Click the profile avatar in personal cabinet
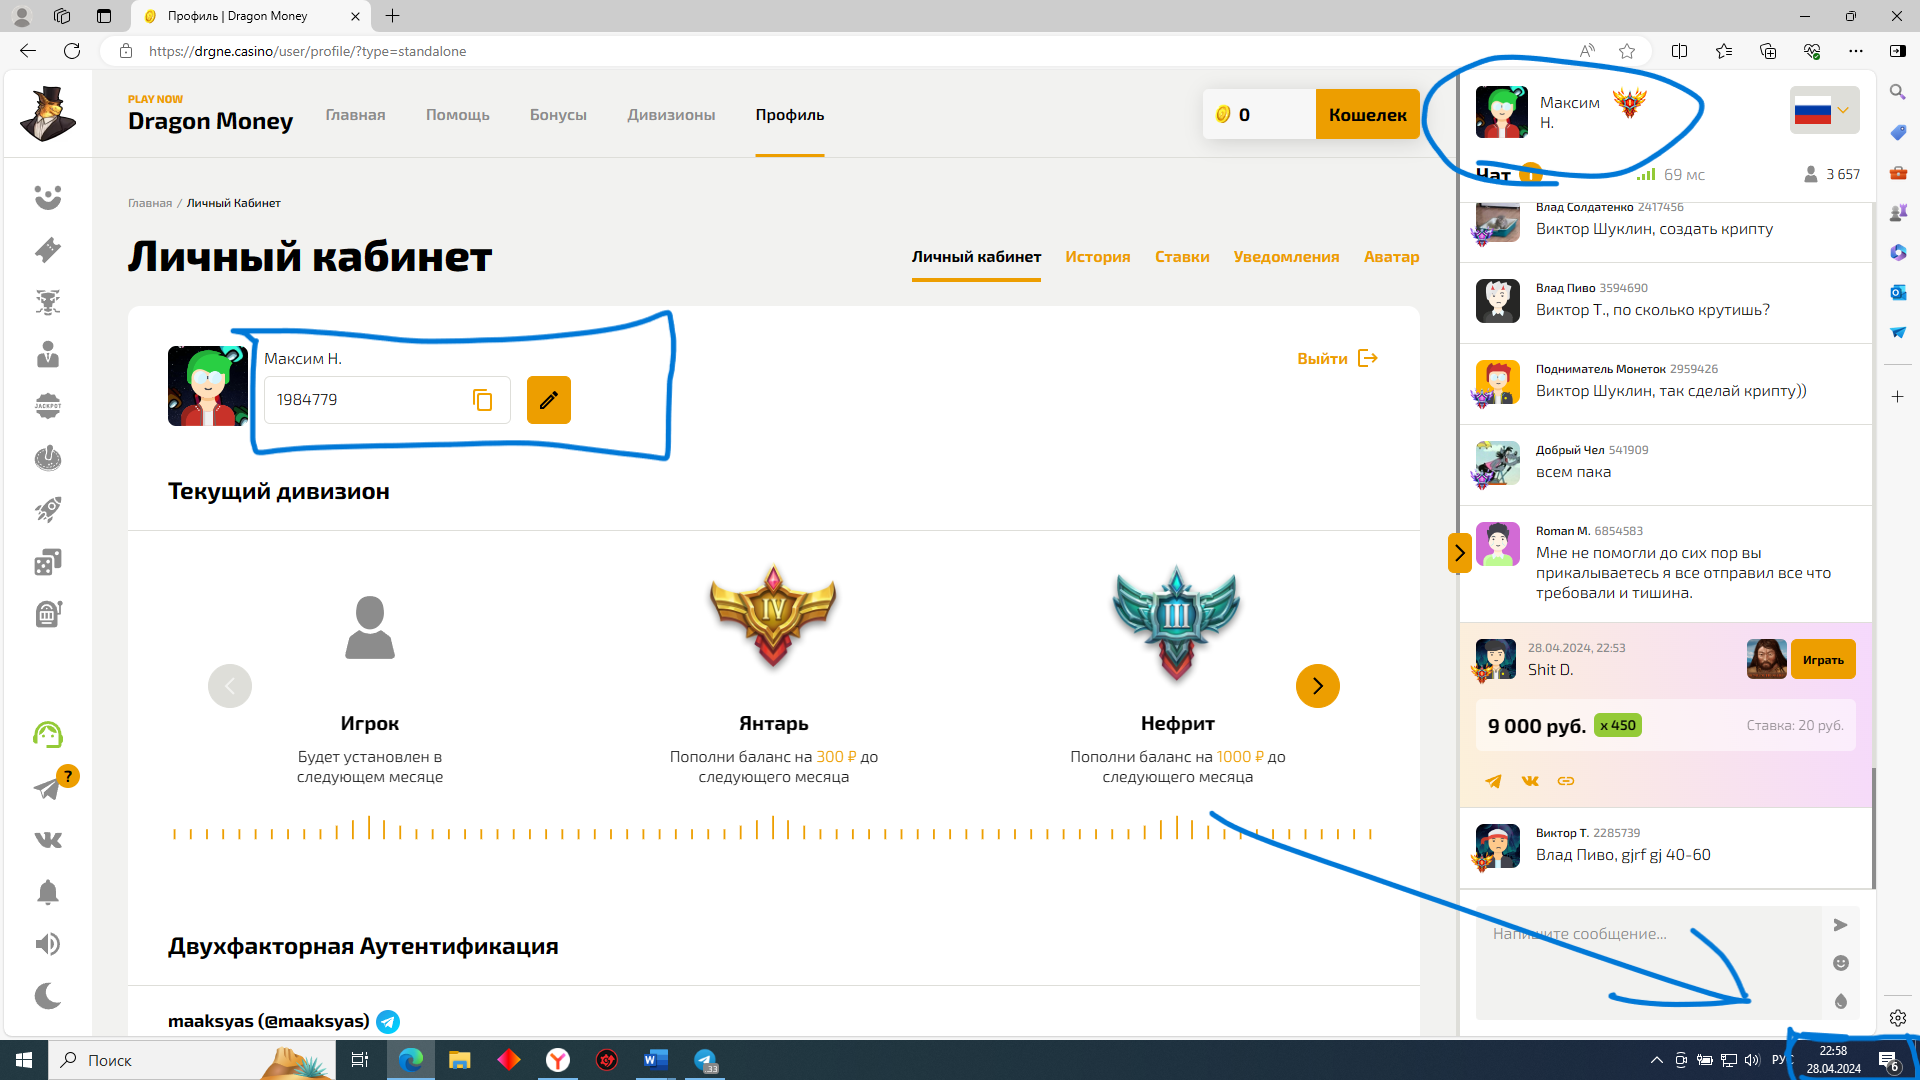 [208, 386]
